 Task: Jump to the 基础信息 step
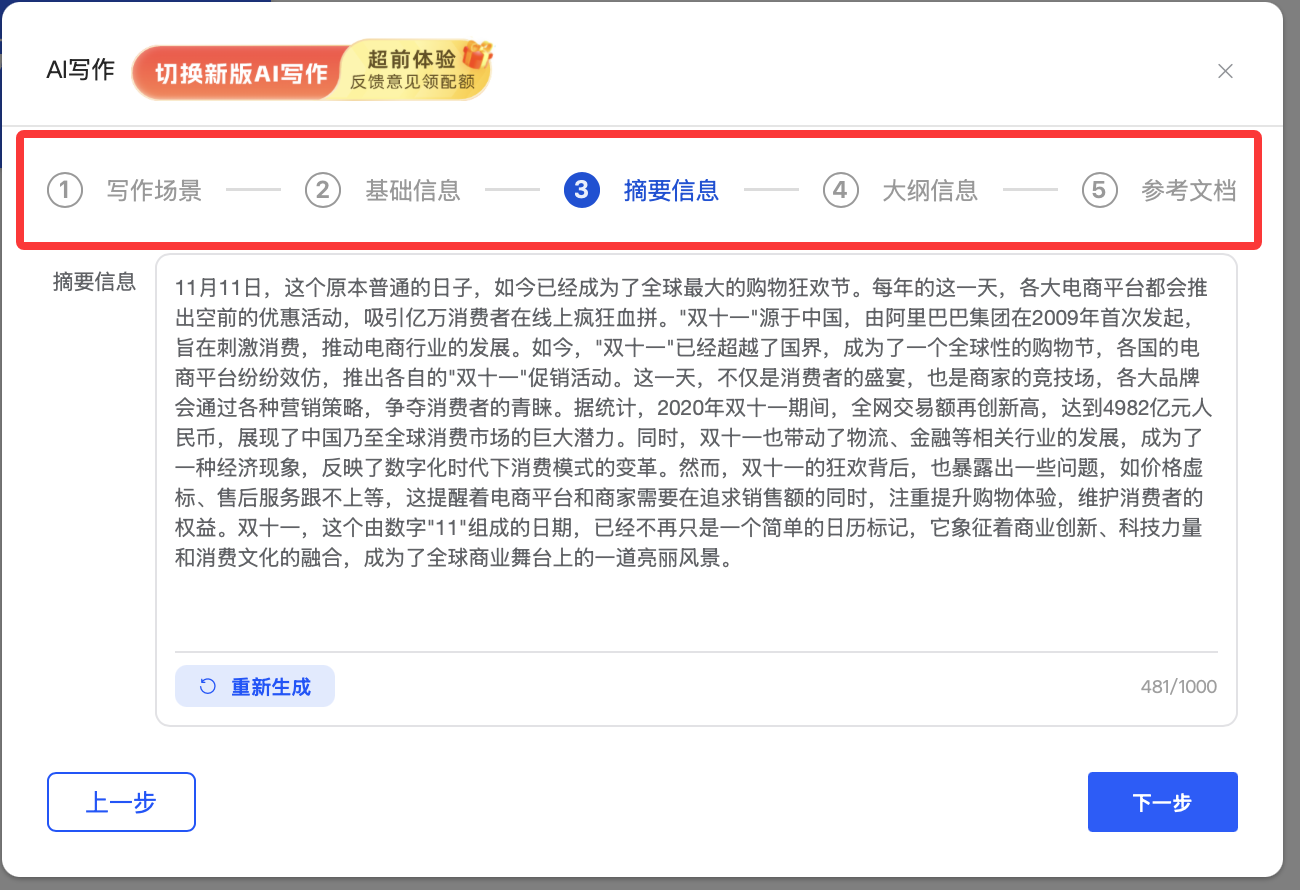coord(412,190)
